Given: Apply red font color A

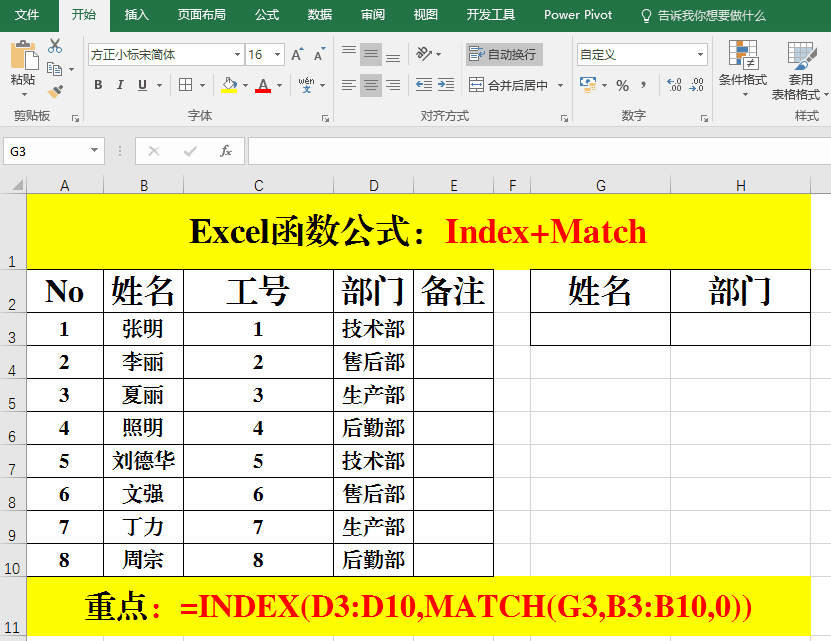Looking at the screenshot, I should (x=263, y=85).
